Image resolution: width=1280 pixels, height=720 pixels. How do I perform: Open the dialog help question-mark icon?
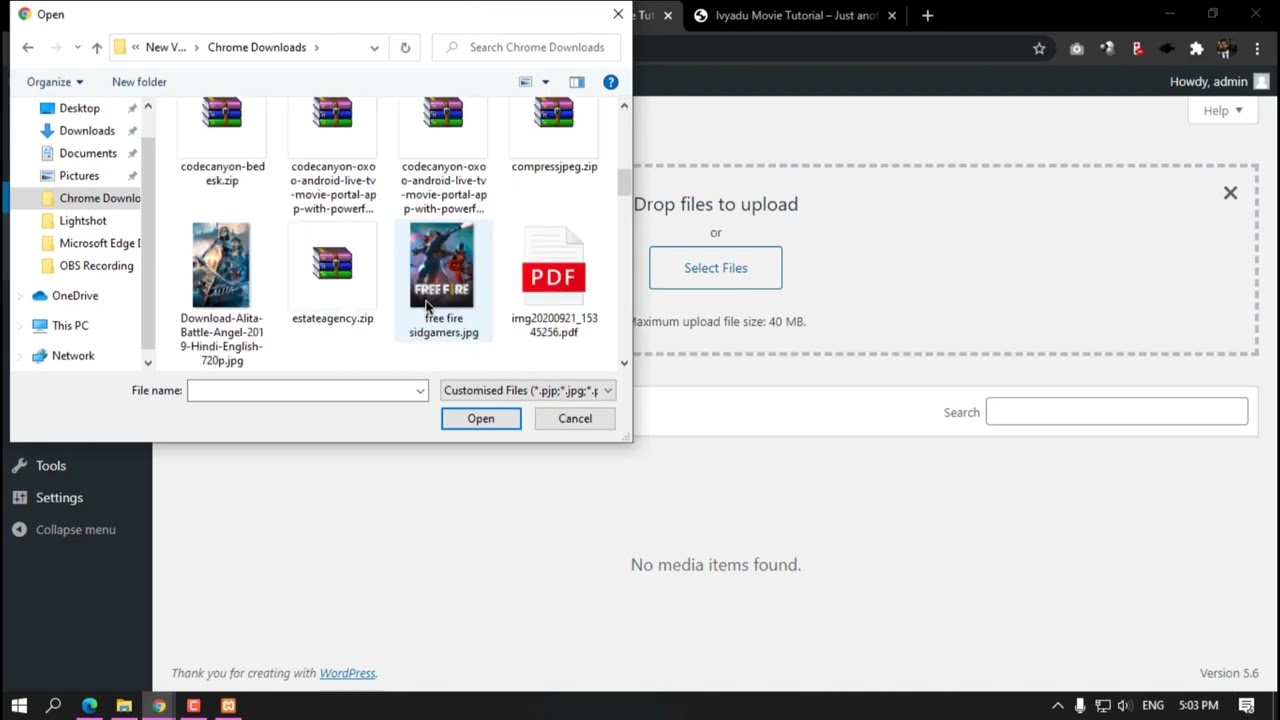[x=610, y=82]
